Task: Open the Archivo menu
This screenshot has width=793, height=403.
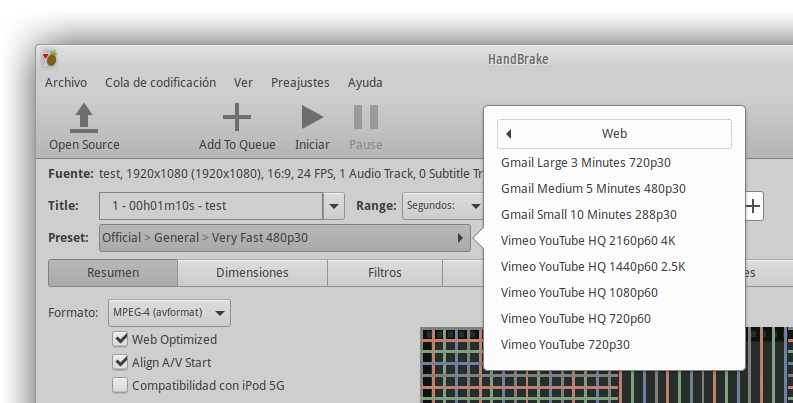Action: tap(66, 83)
